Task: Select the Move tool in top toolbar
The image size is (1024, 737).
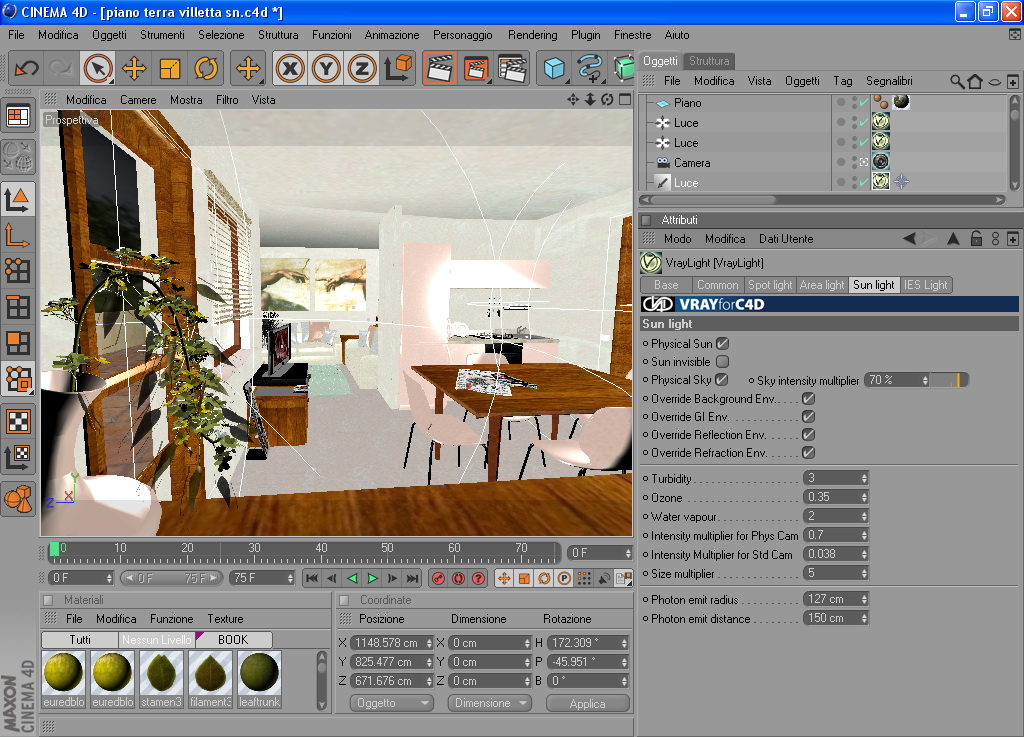Action: tap(133, 68)
